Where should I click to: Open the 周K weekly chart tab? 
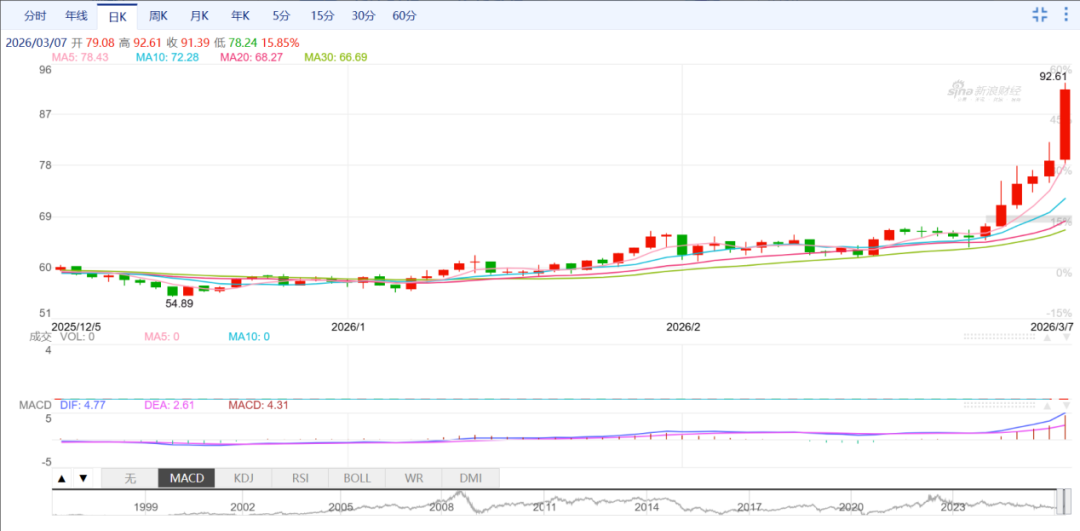(158, 16)
